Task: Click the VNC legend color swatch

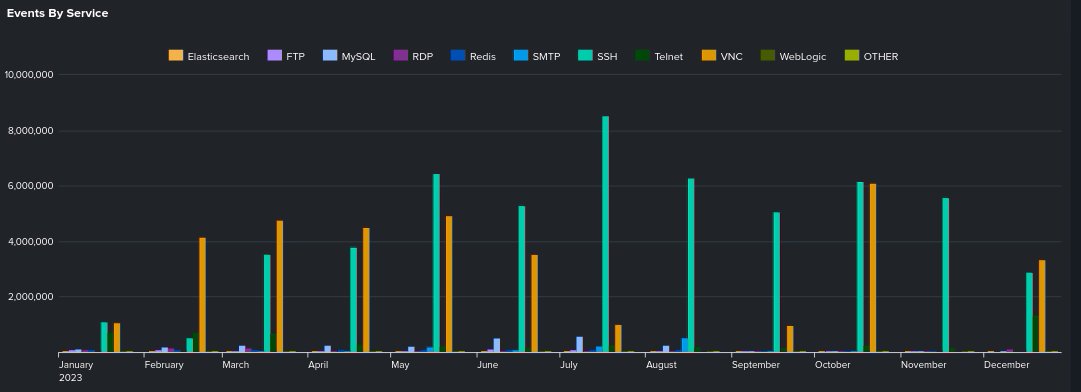Action: [709, 56]
